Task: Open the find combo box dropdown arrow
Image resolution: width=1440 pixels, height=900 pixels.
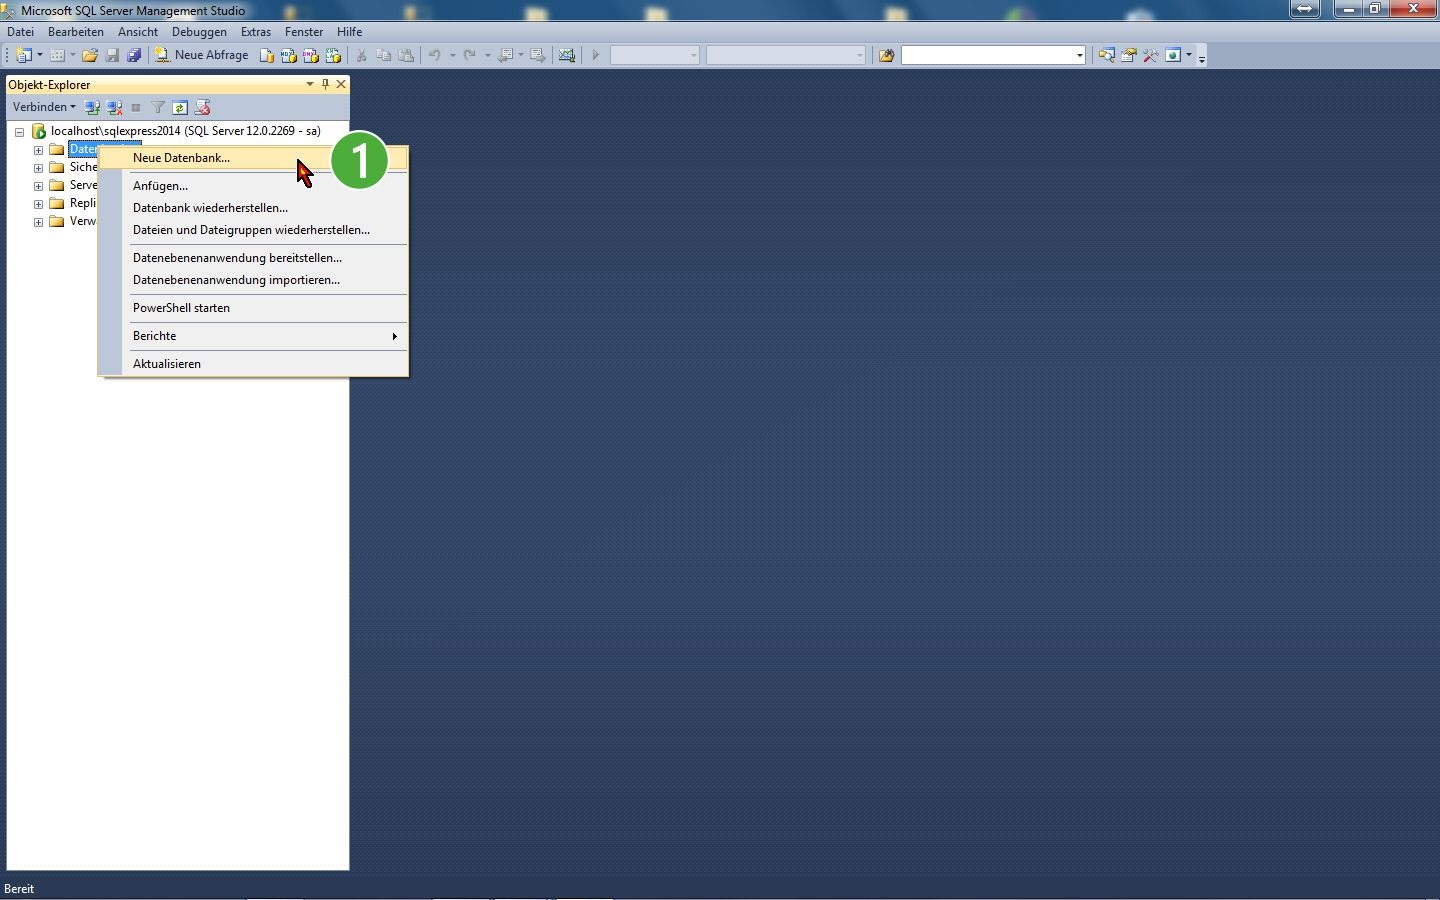Action: (1080, 55)
